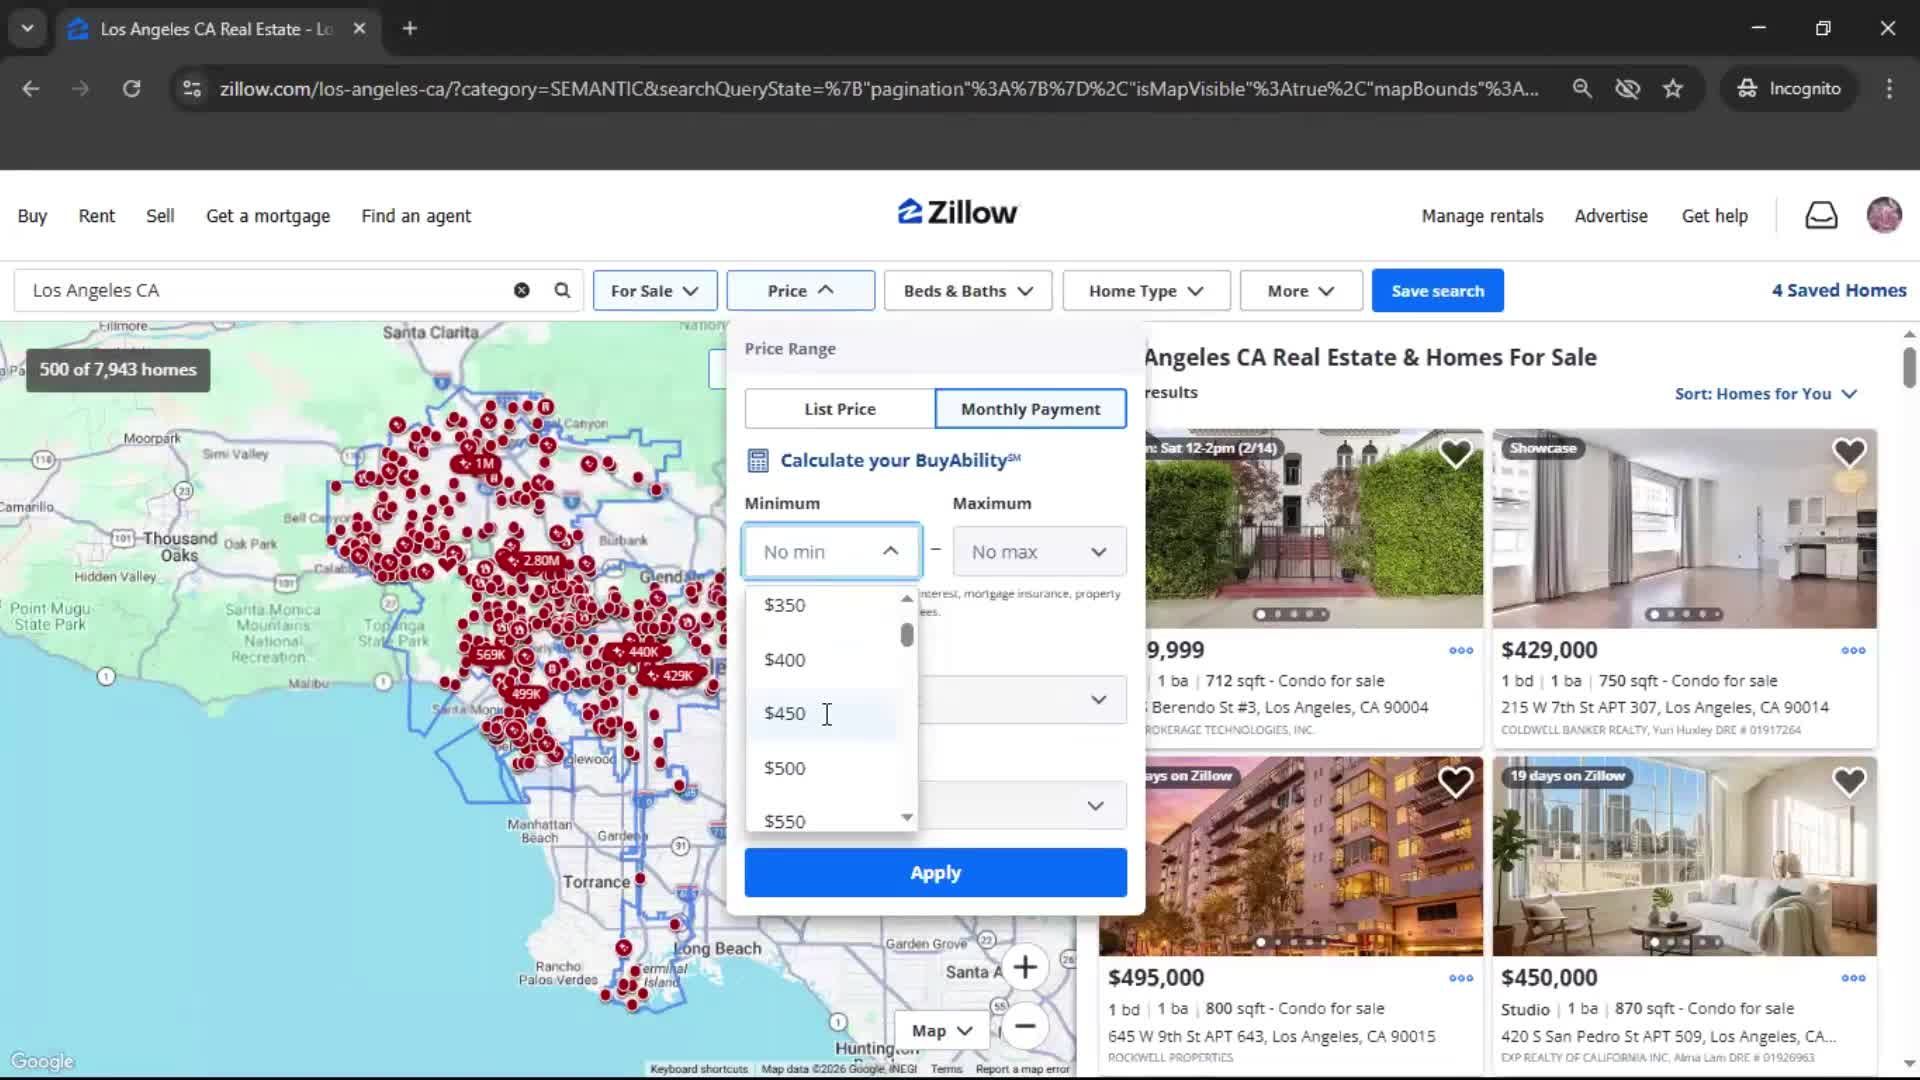Expand the Sort: Homes for You dropdown
This screenshot has width=1920, height=1080.
pyautogui.click(x=1764, y=394)
